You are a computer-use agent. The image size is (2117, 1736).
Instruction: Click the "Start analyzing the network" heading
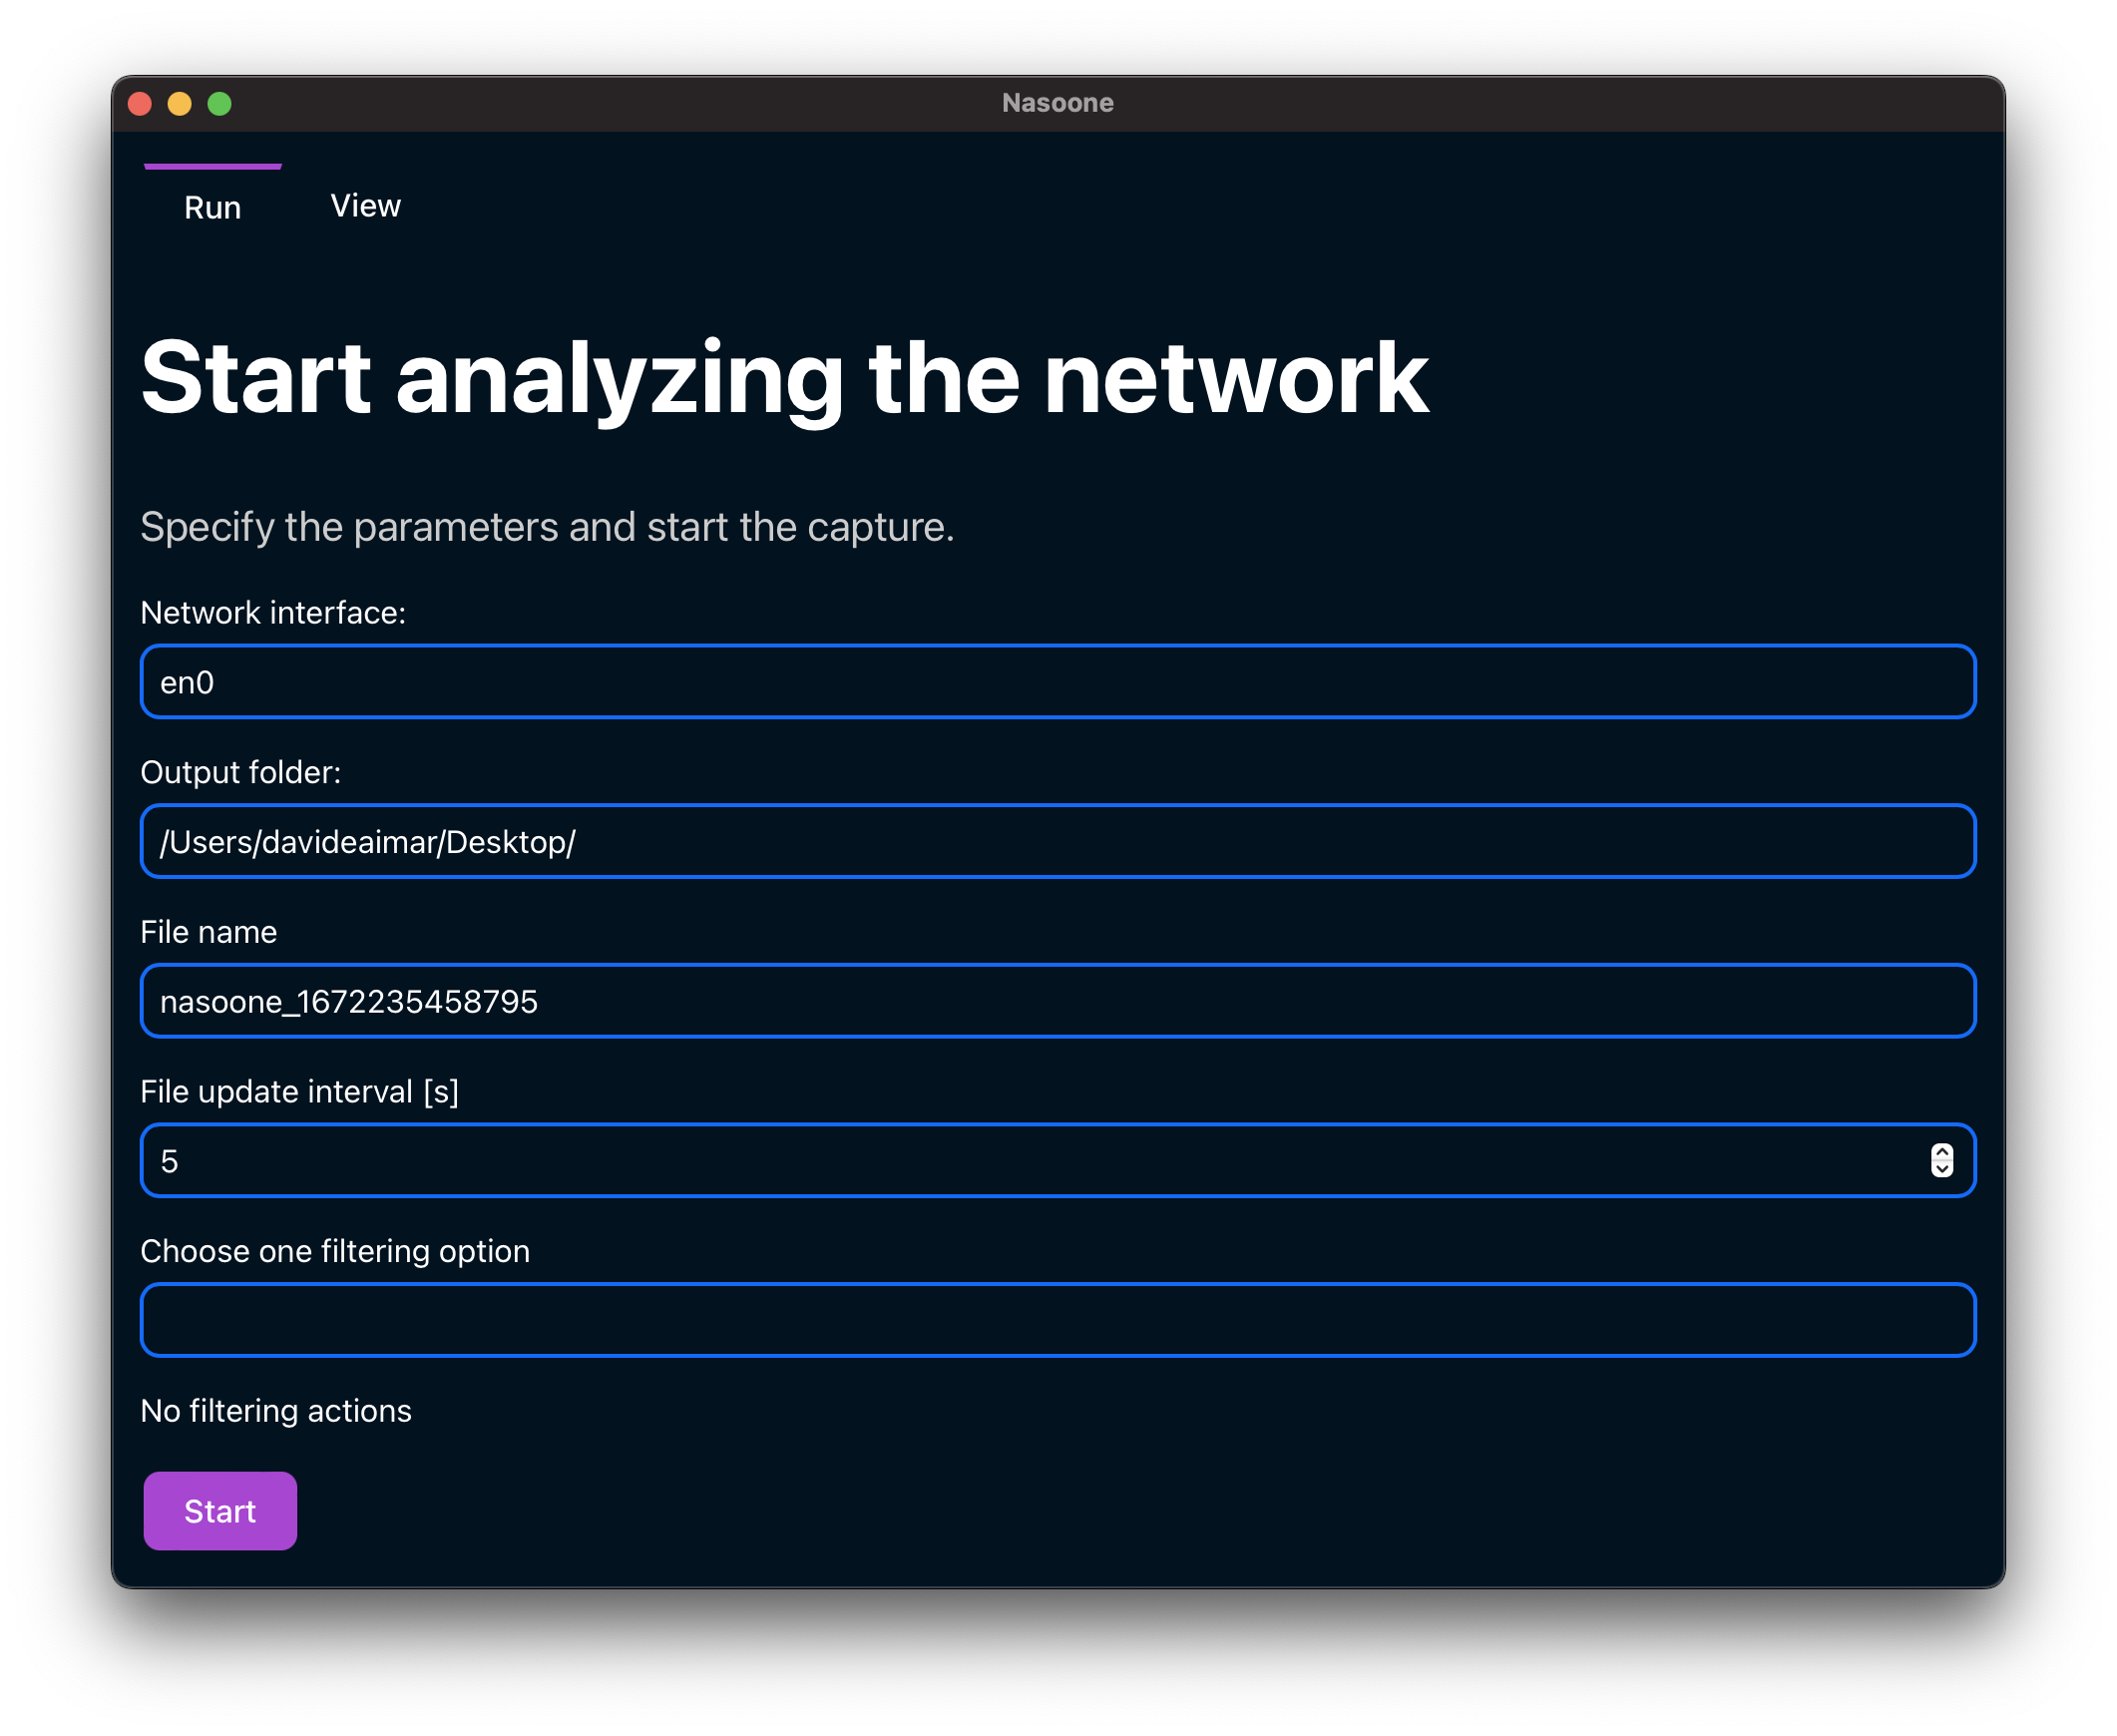(x=784, y=378)
